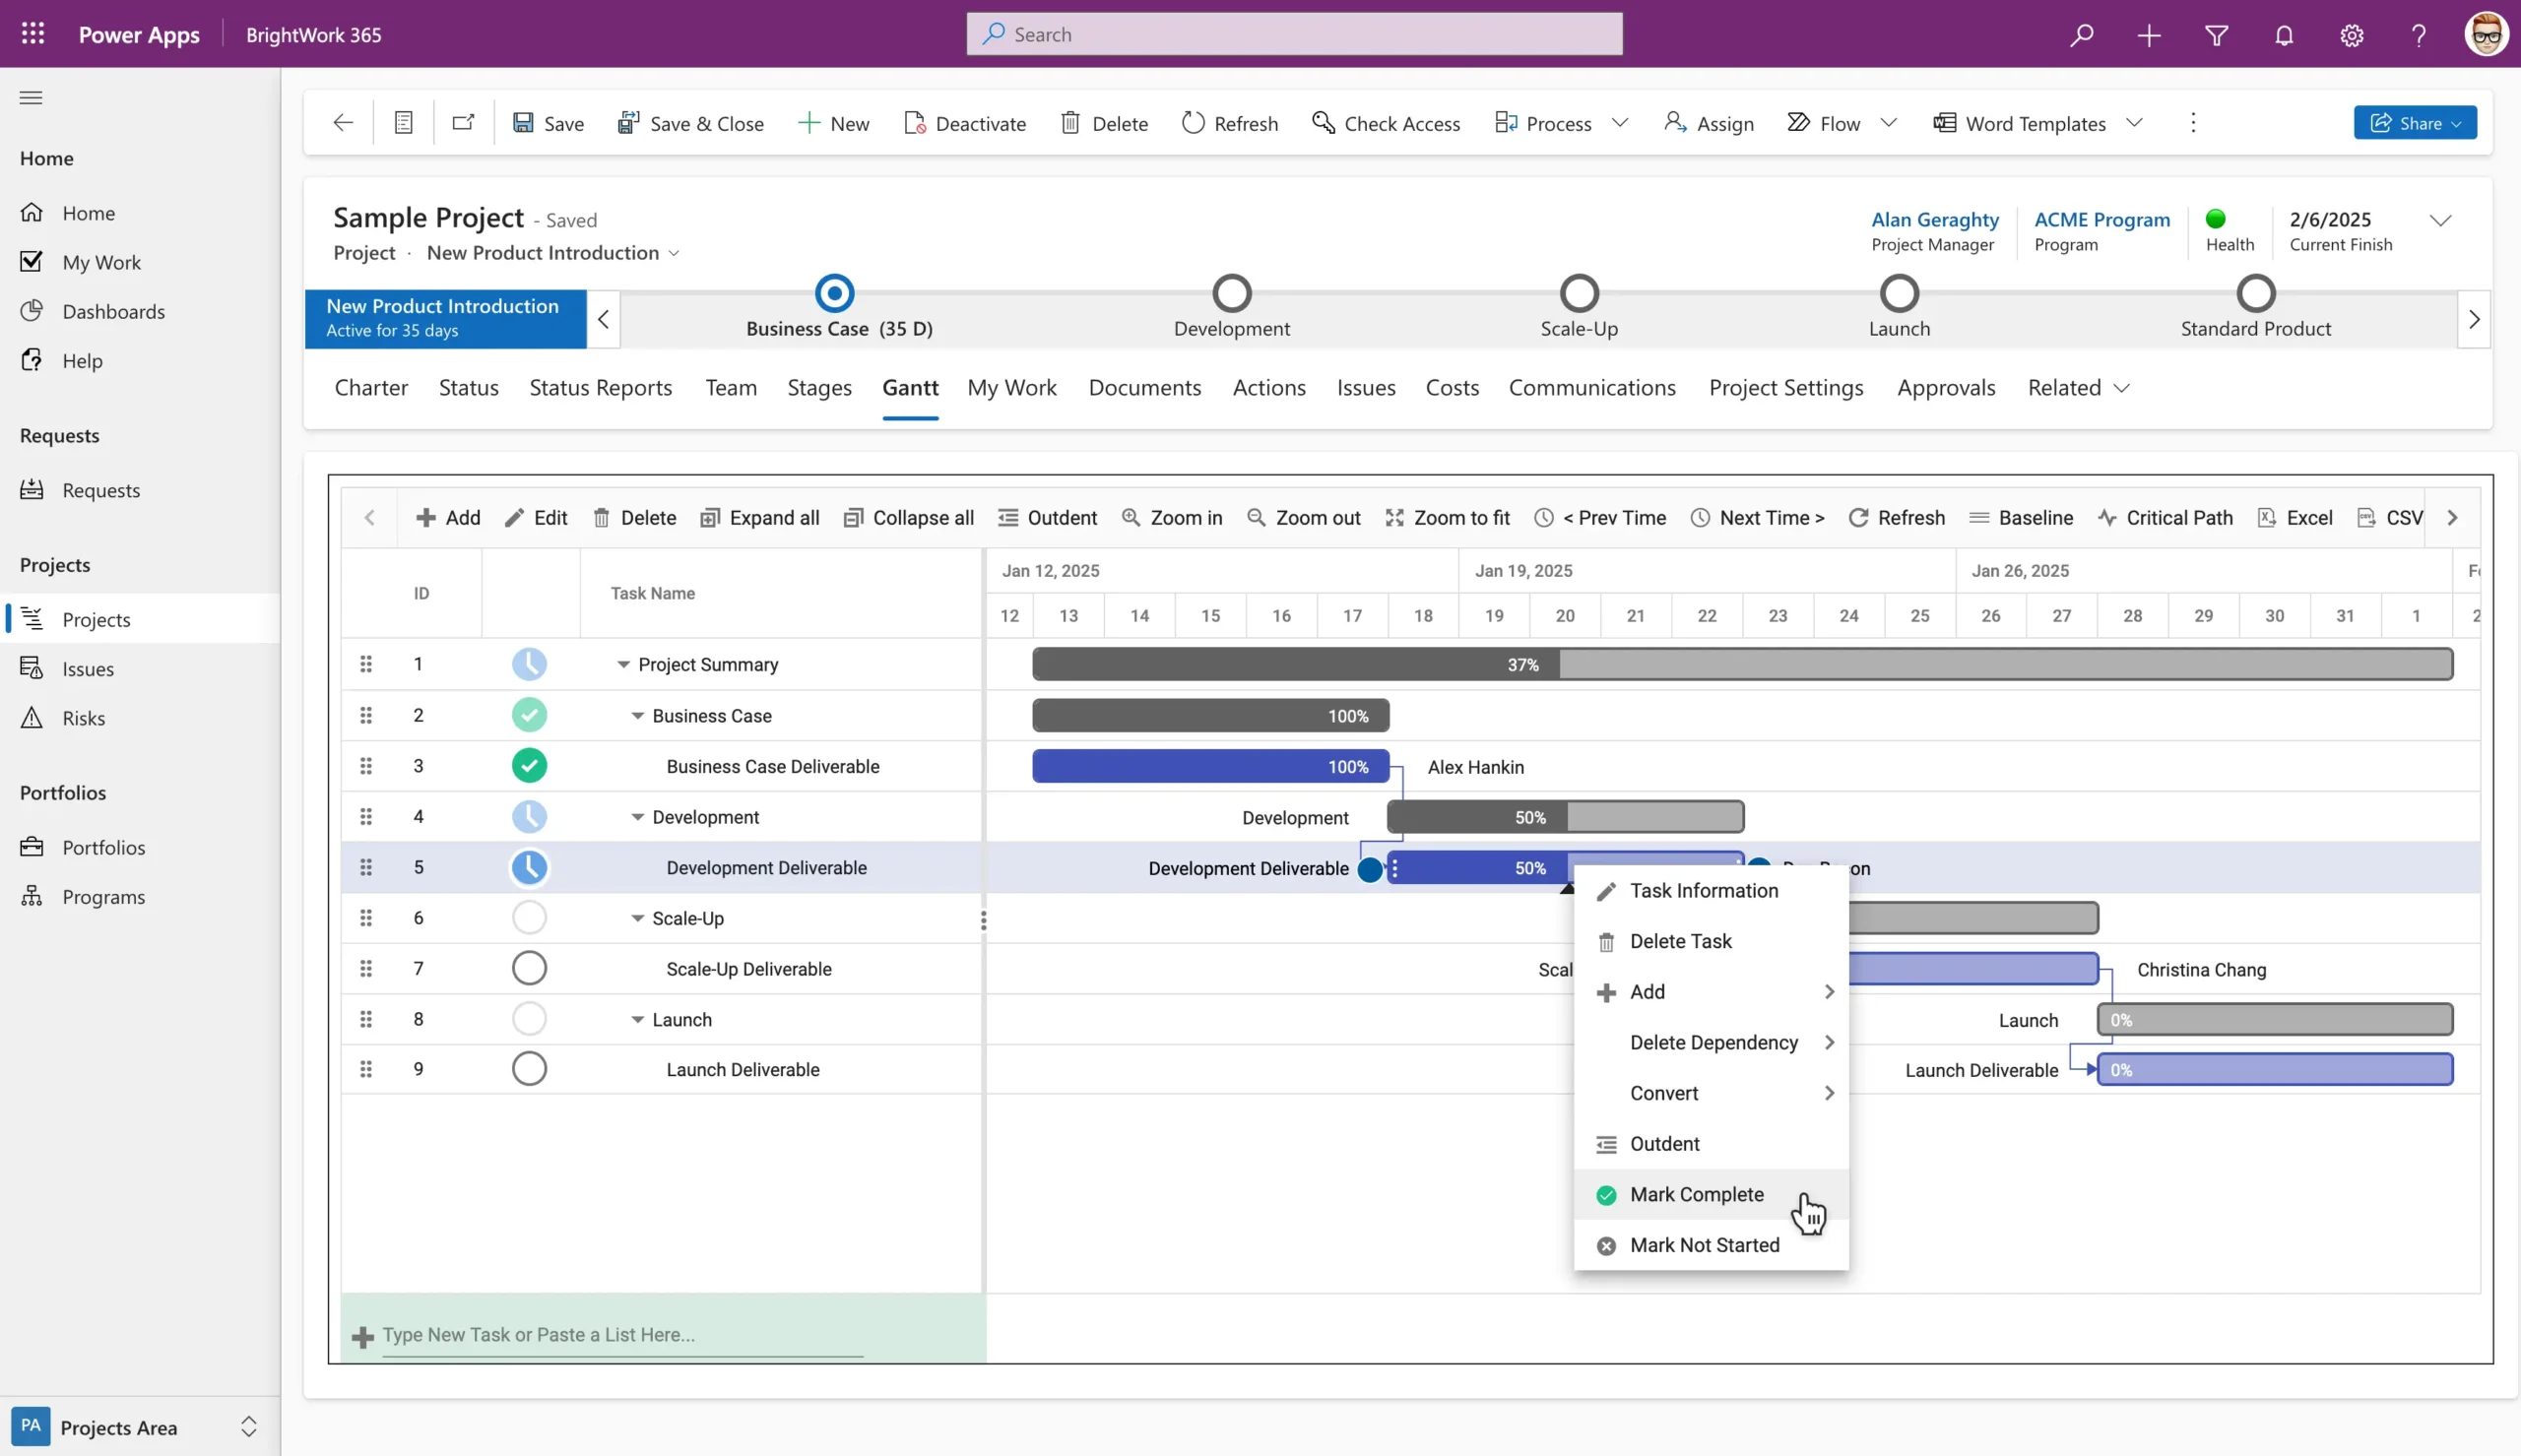The height and width of the screenshot is (1456, 2521).
Task: Collapse the Development summary task
Action: (x=637, y=817)
